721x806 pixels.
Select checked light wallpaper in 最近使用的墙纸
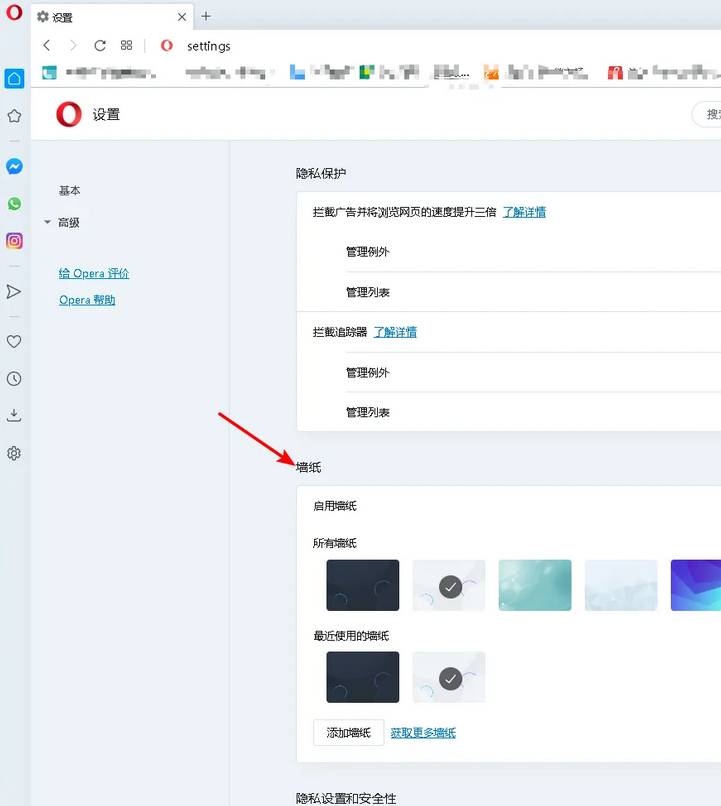[449, 677]
